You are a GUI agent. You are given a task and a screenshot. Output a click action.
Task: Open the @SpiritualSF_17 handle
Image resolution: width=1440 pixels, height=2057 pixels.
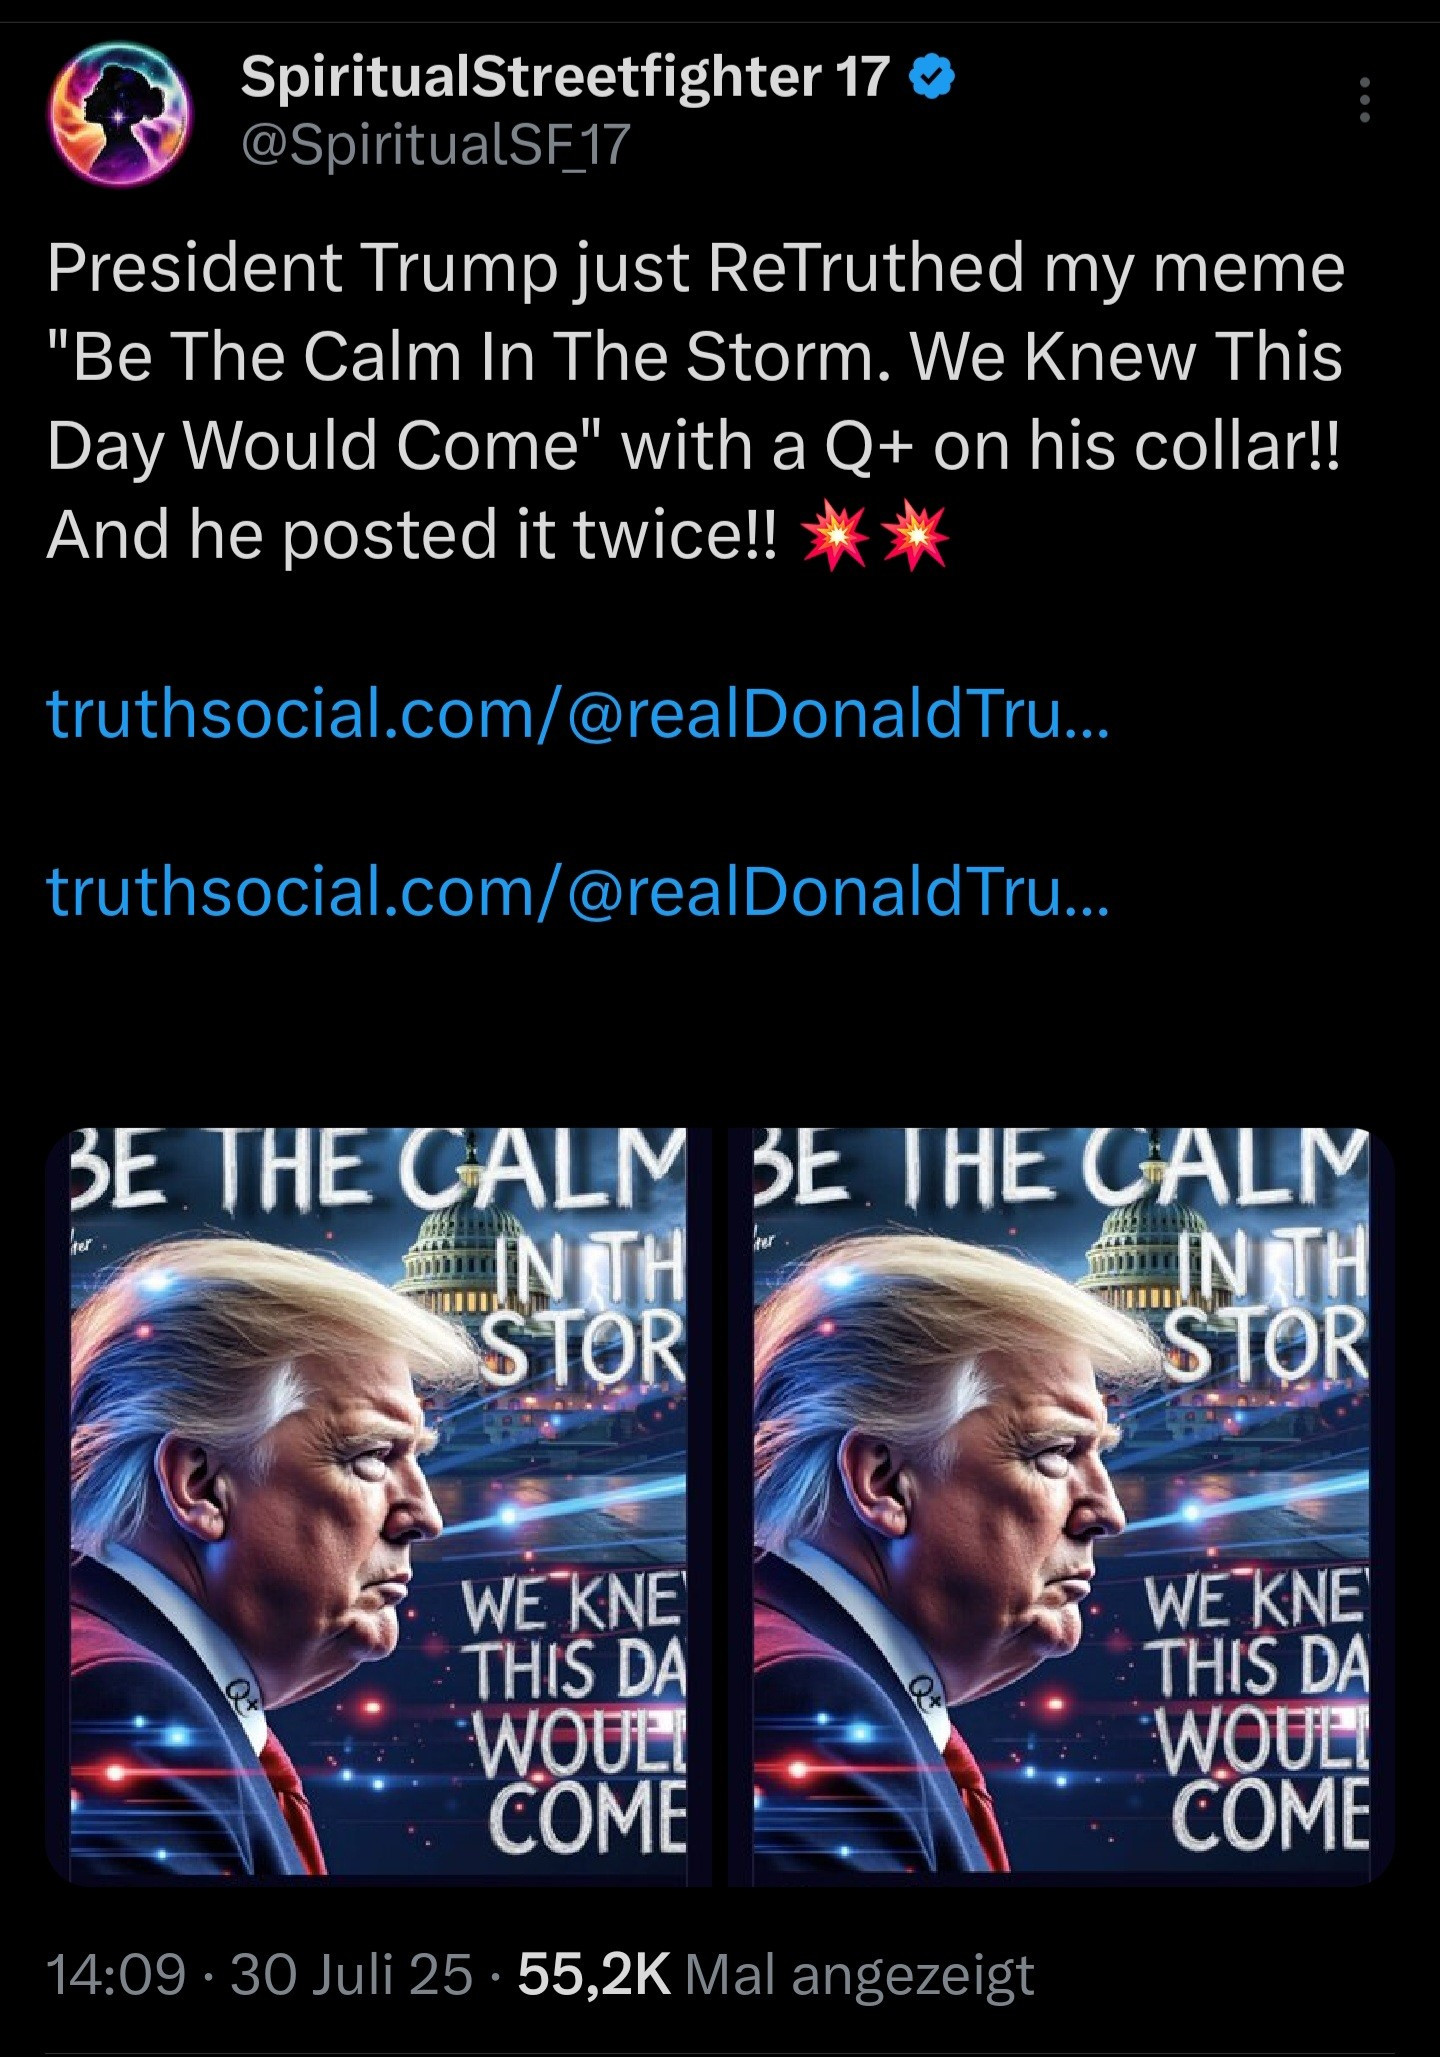[x=436, y=146]
